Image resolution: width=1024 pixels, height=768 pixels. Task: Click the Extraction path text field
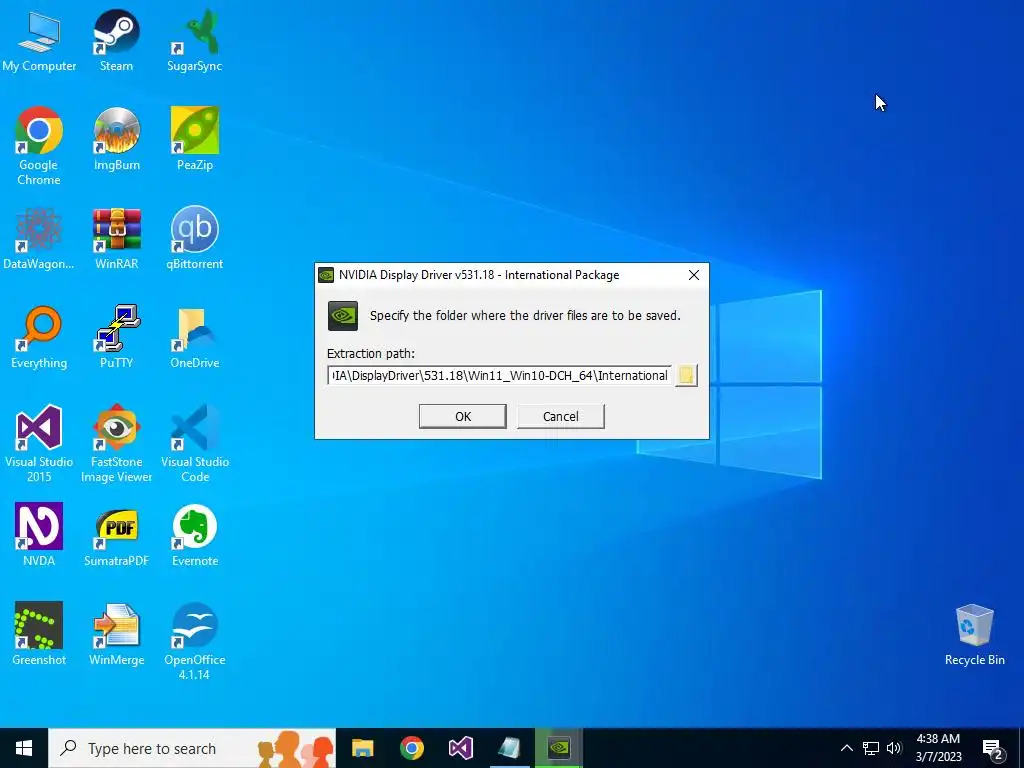pos(500,376)
